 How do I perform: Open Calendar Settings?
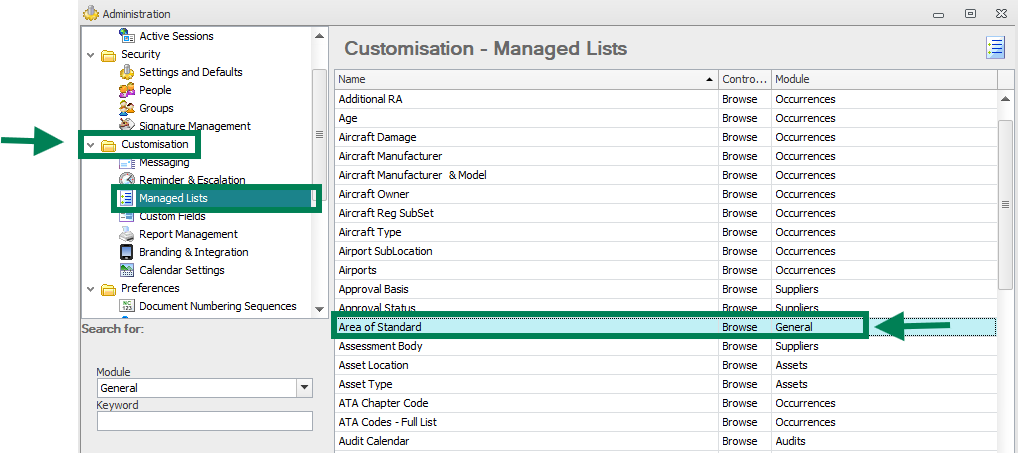[182, 270]
